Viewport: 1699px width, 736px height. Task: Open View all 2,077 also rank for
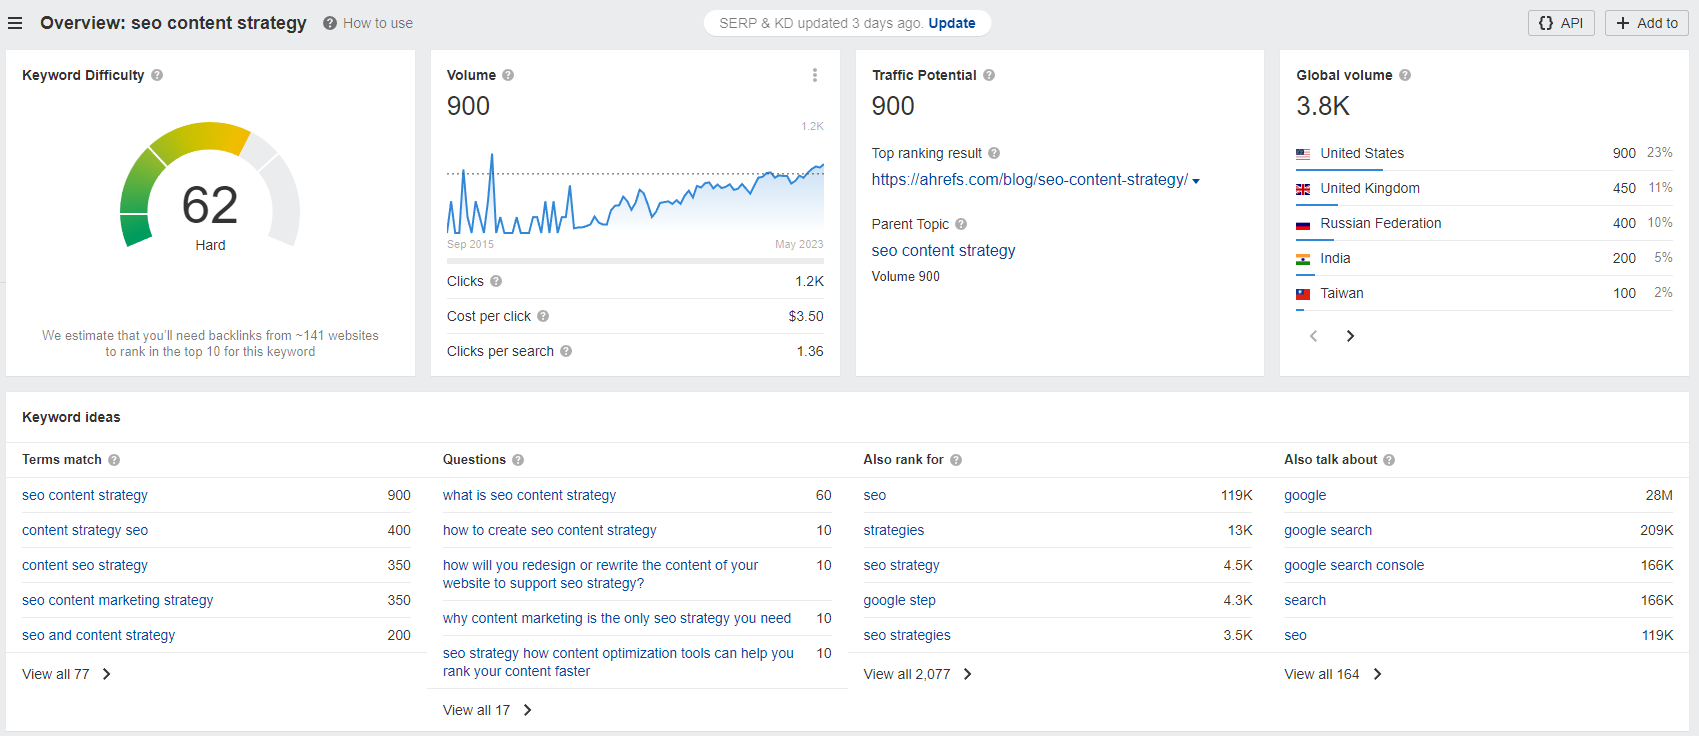pyautogui.click(x=918, y=674)
